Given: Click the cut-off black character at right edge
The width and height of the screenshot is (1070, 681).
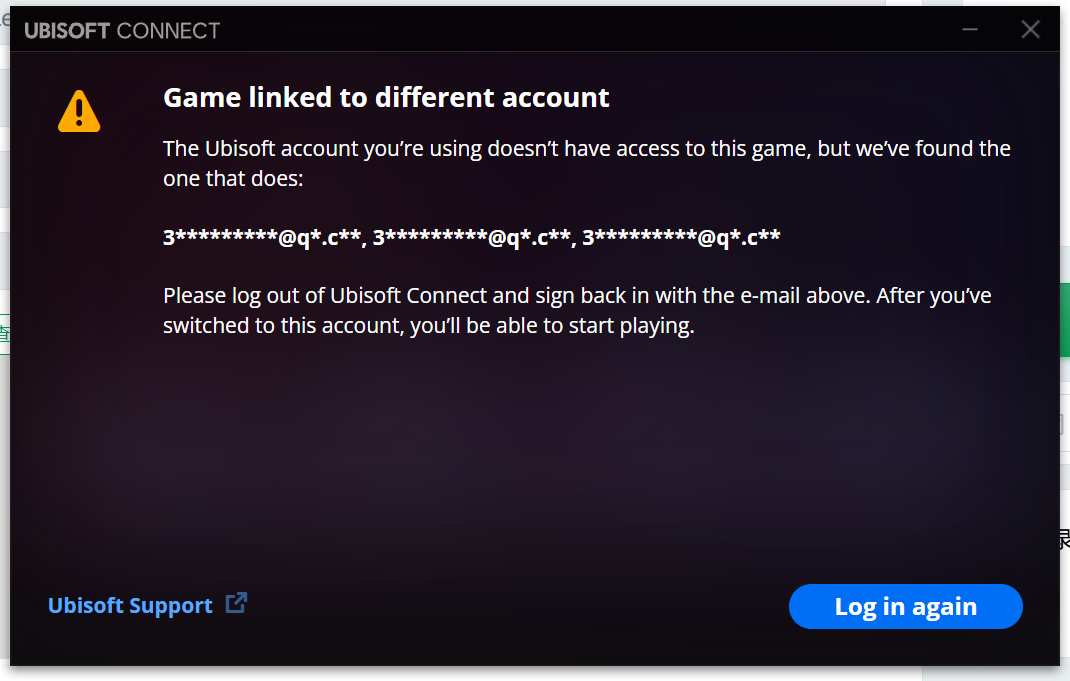Looking at the screenshot, I should [x=1064, y=540].
